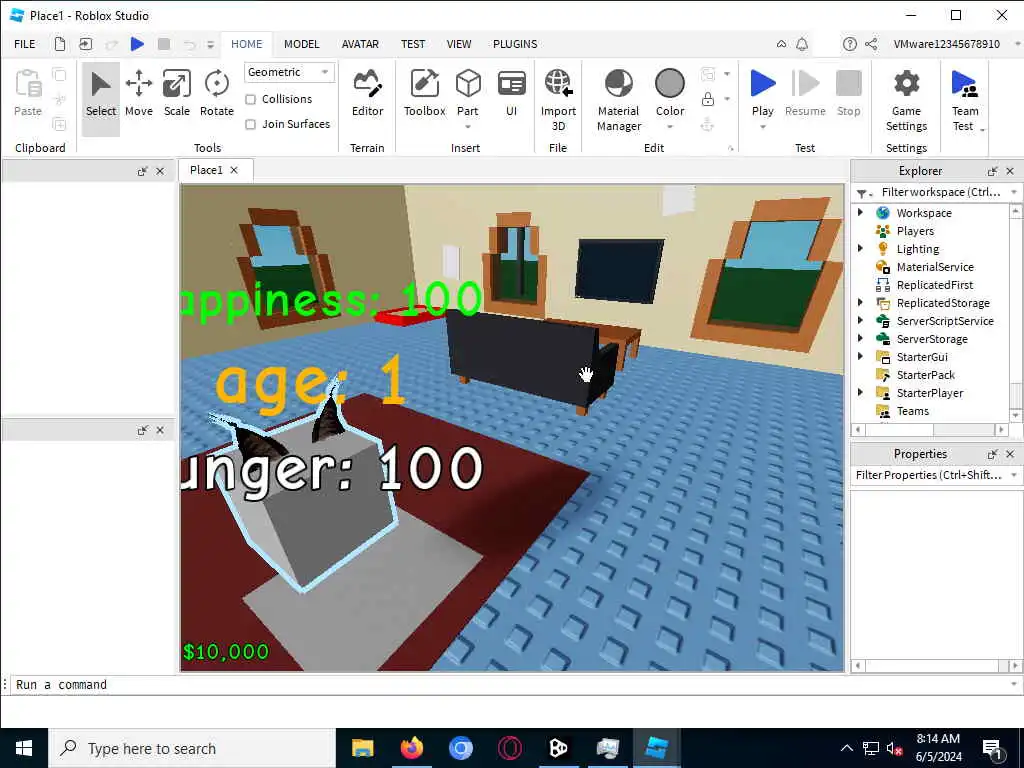Open Game Settings

(906, 100)
